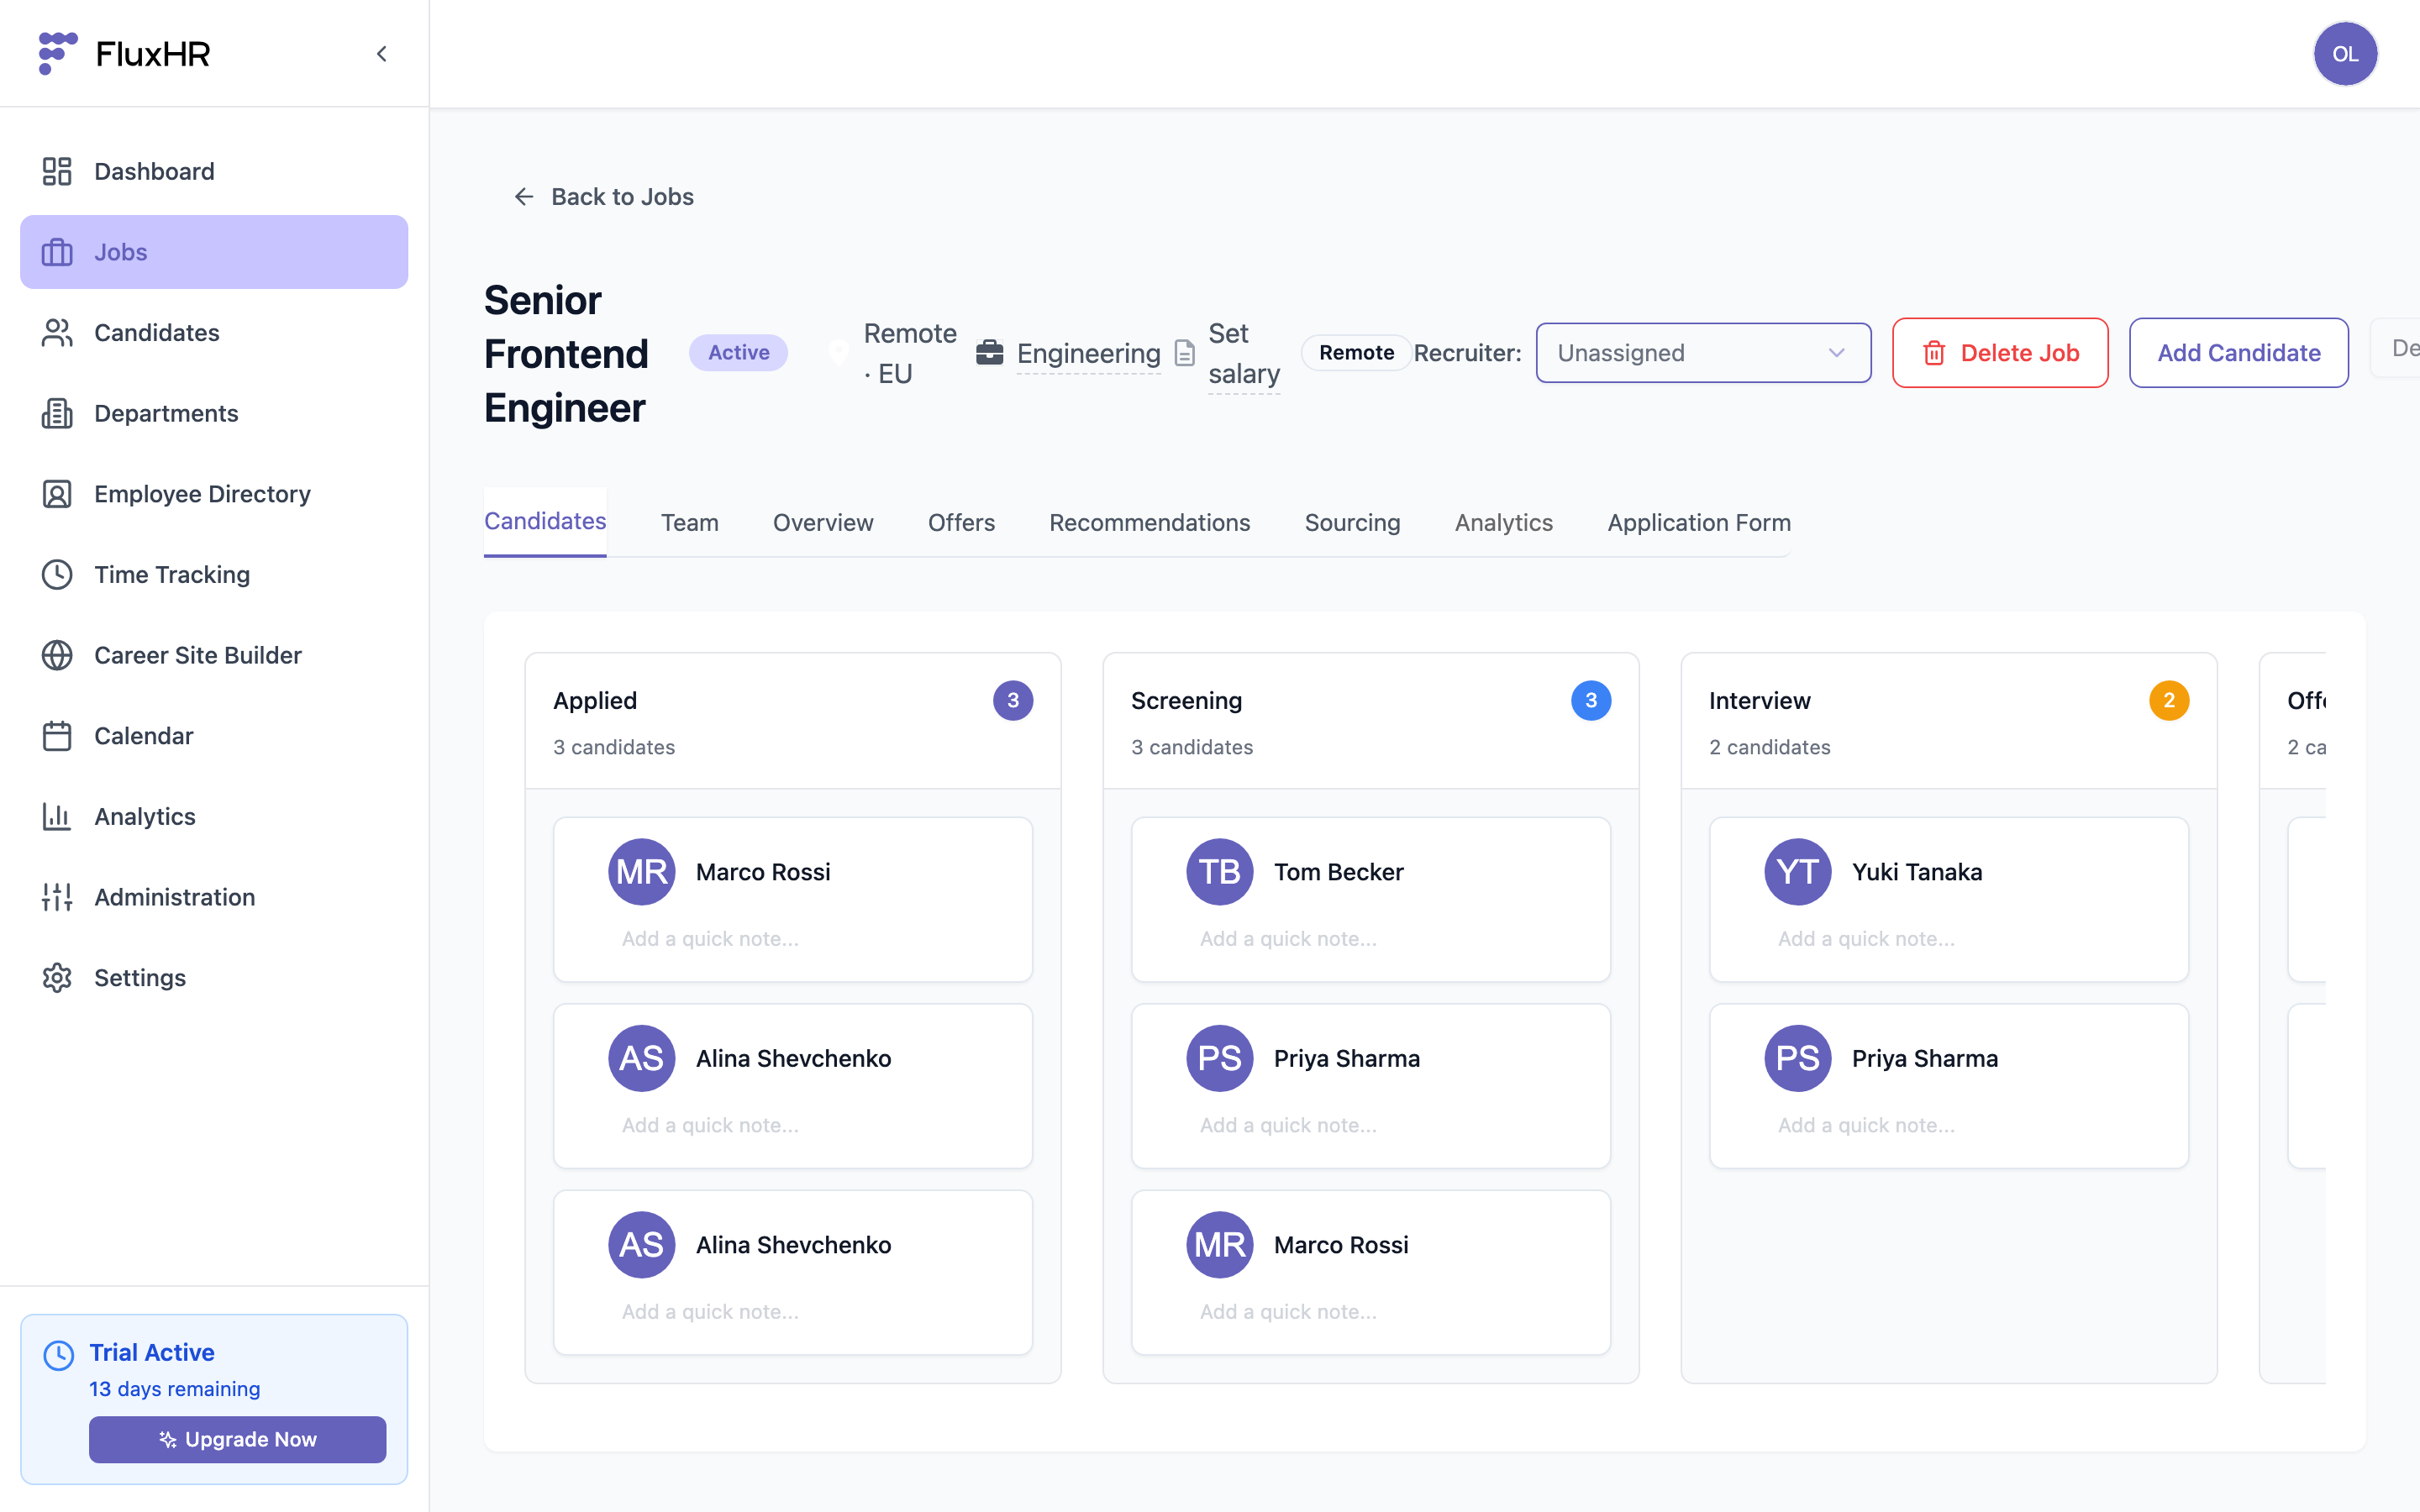Click the Remote tag badge
2420x1512 pixels.
(1356, 353)
